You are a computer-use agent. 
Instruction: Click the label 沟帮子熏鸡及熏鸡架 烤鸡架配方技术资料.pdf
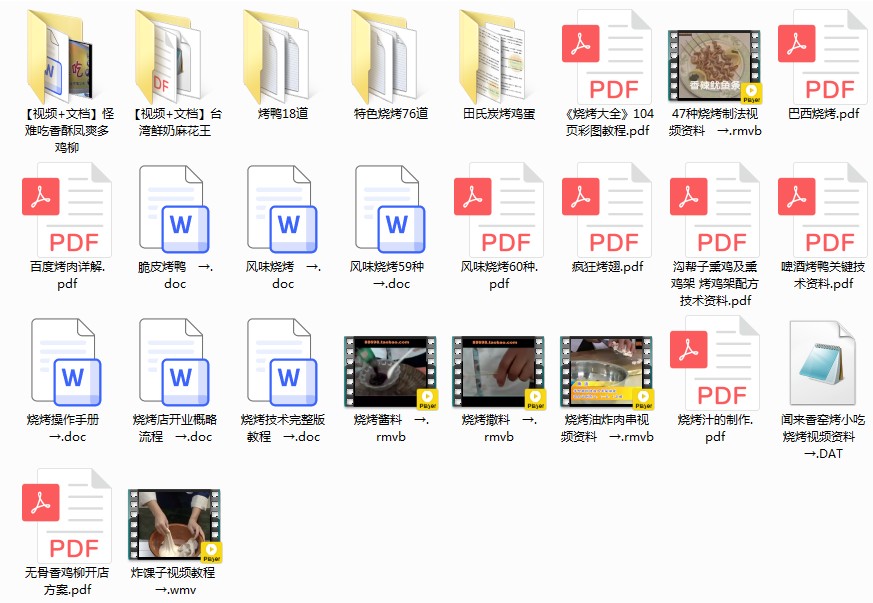pos(715,283)
